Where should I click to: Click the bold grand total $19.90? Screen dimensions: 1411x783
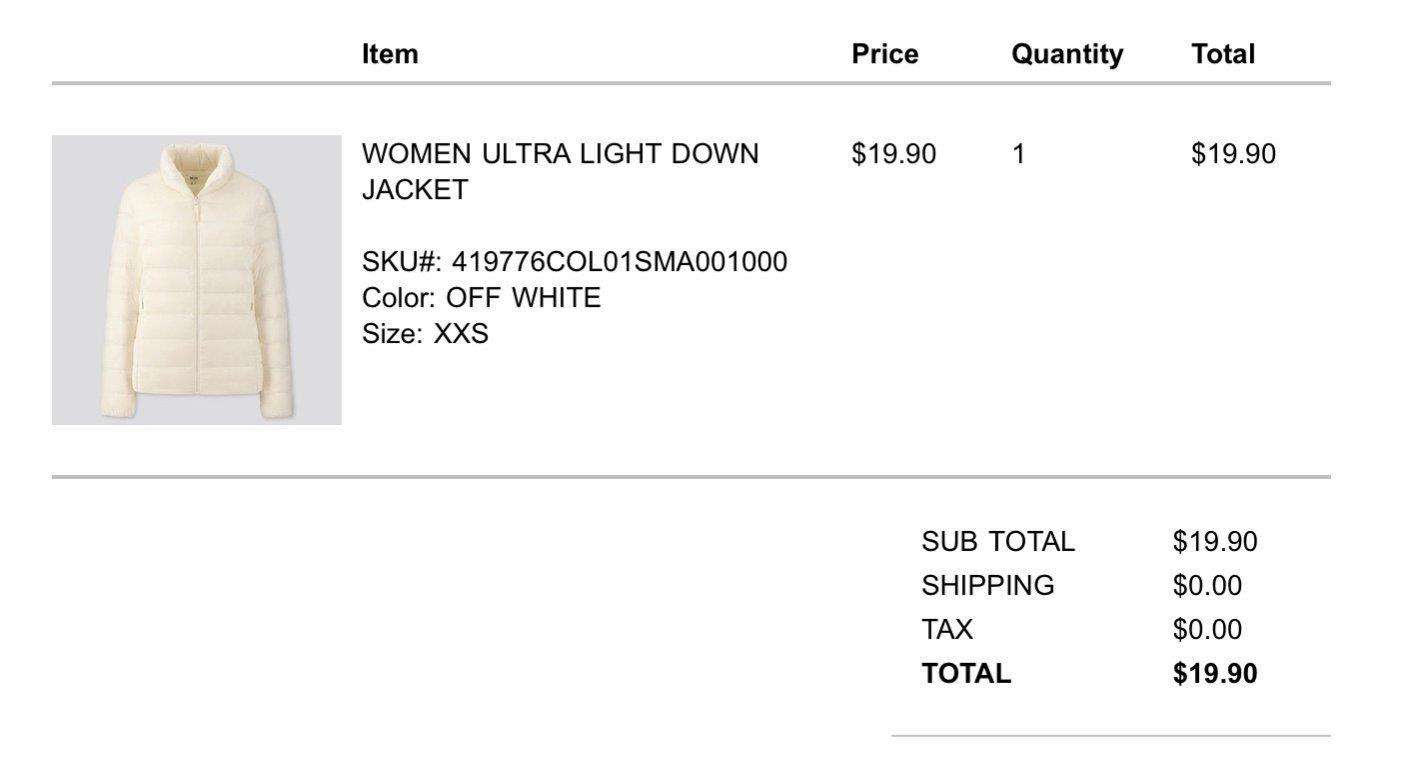tap(1215, 674)
